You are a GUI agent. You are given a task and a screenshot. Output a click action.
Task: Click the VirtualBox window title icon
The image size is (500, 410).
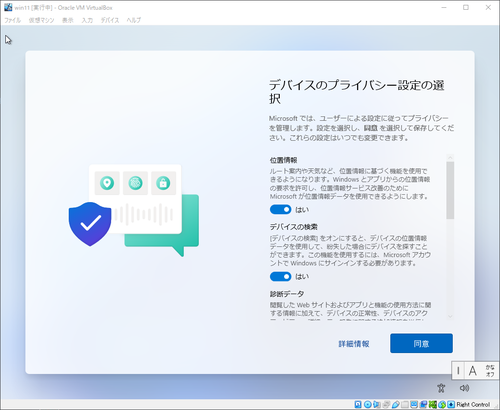click(8, 7)
